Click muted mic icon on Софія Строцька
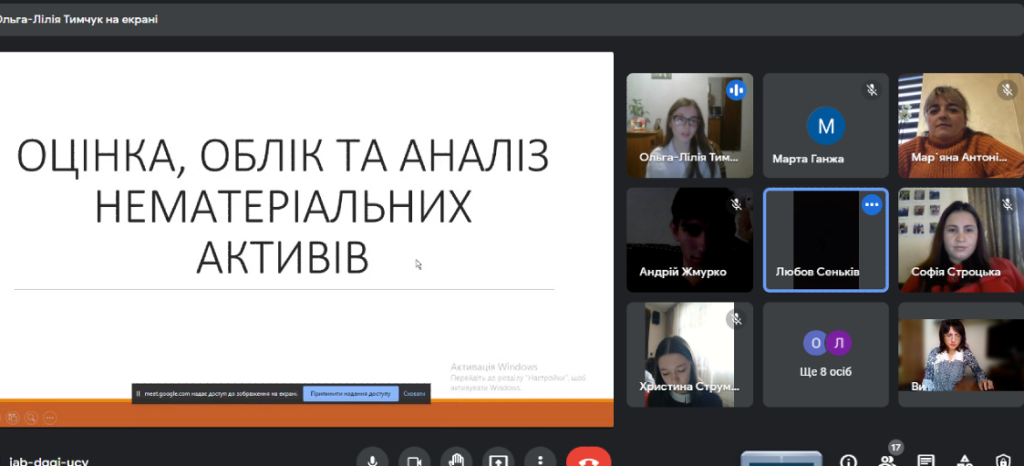1024x466 pixels. (x=1008, y=205)
